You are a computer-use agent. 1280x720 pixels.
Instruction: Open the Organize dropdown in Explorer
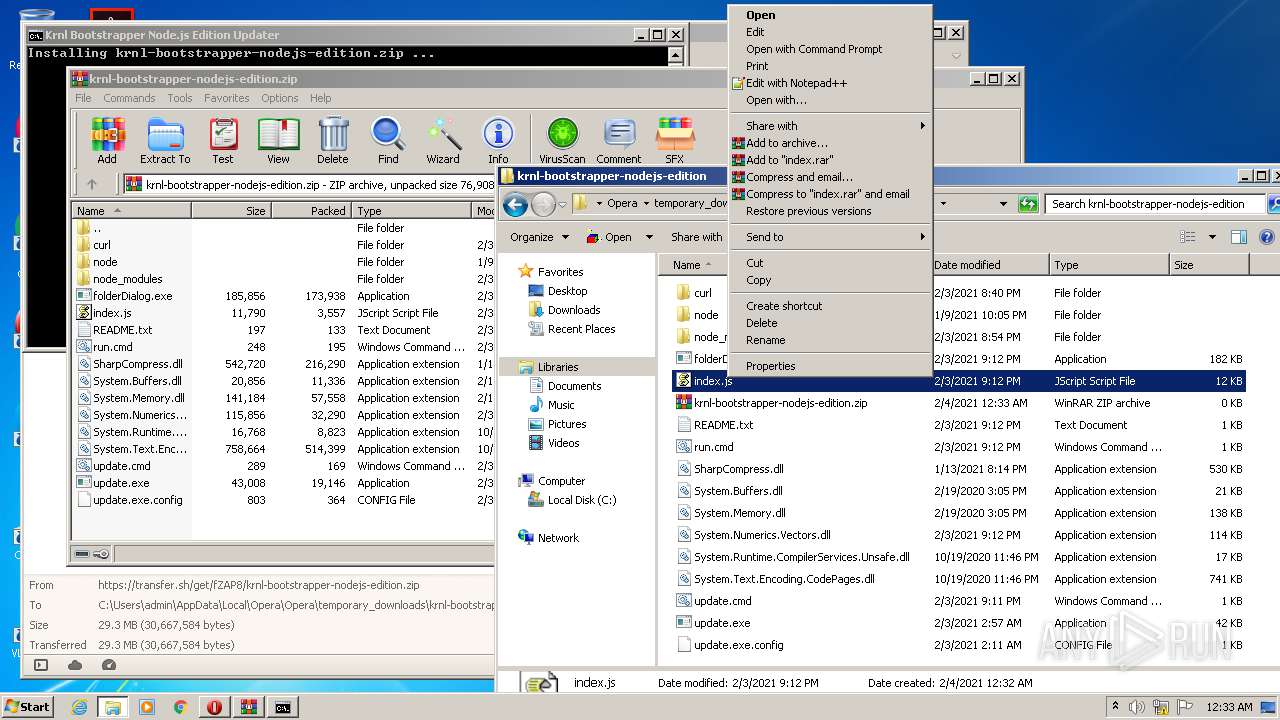click(539, 237)
